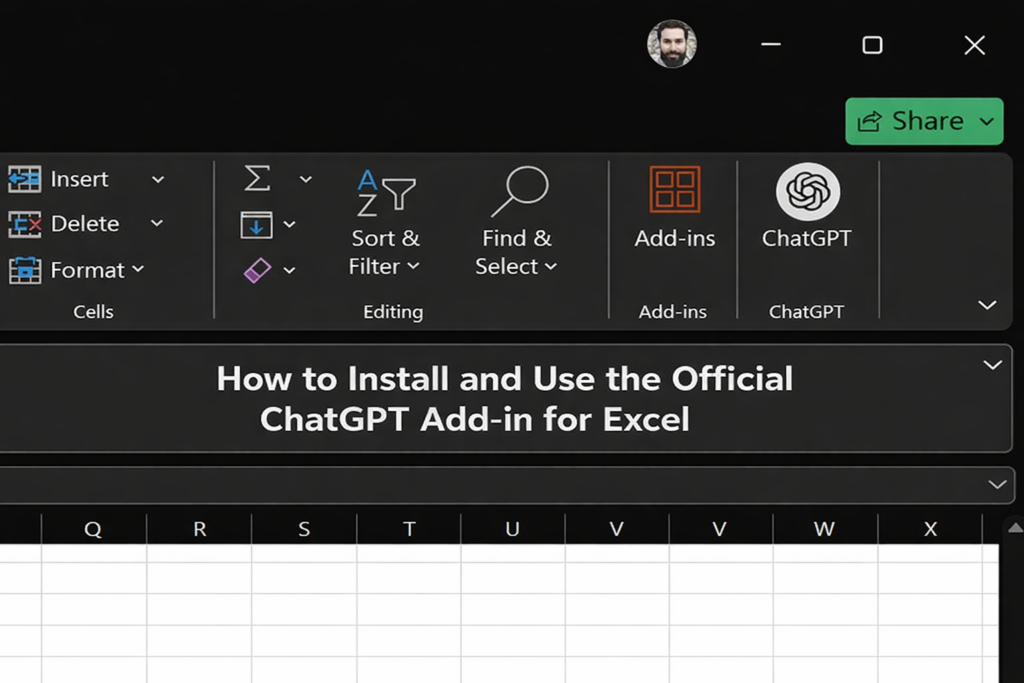The width and height of the screenshot is (1024, 683).
Task: Open the Add-ins gallery
Action: point(675,190)
